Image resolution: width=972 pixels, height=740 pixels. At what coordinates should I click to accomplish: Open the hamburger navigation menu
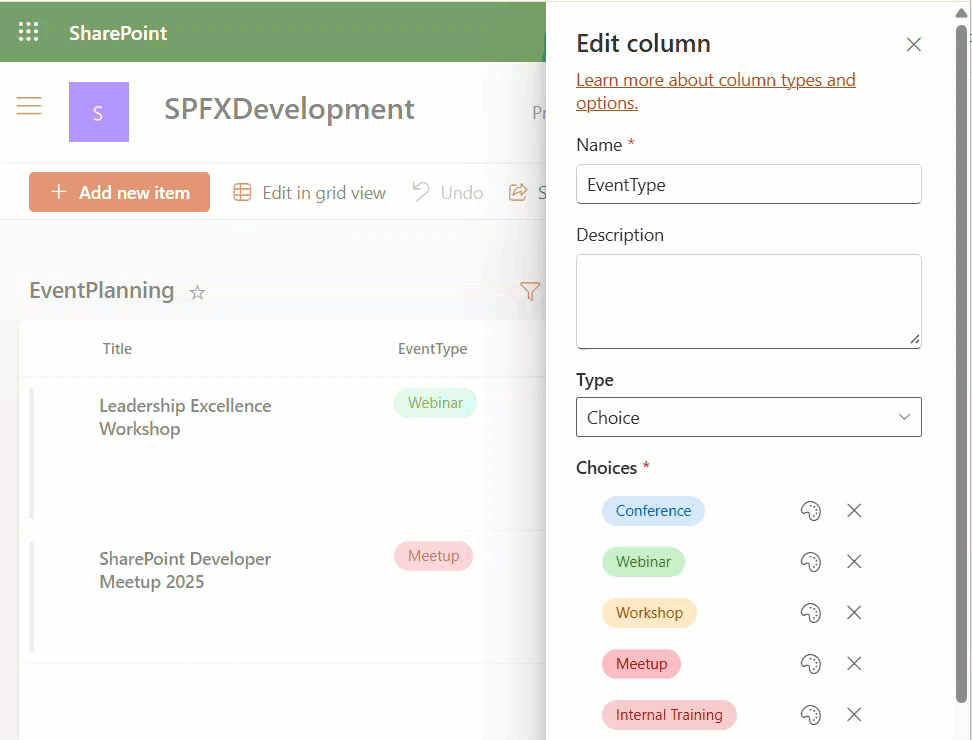[x=29, y=106]
